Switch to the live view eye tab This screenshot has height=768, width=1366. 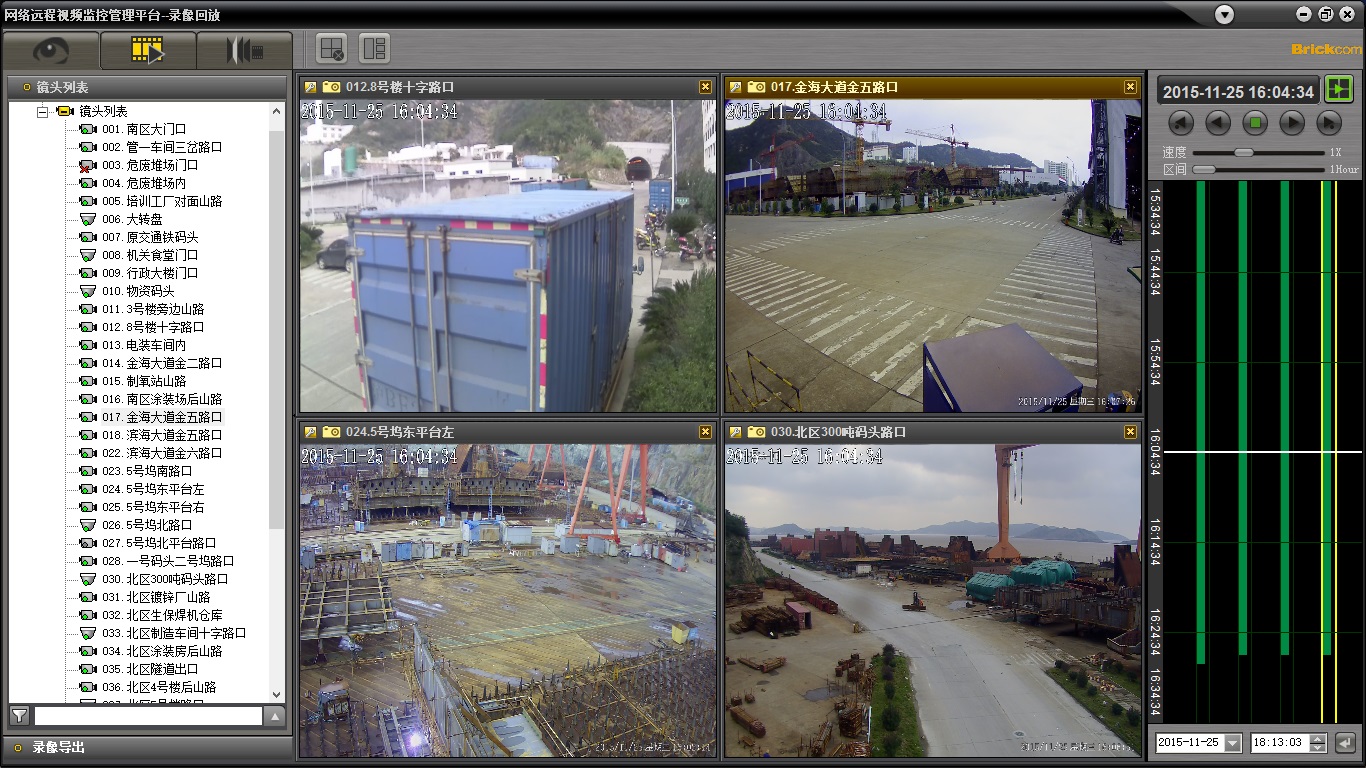coord(51,50)
